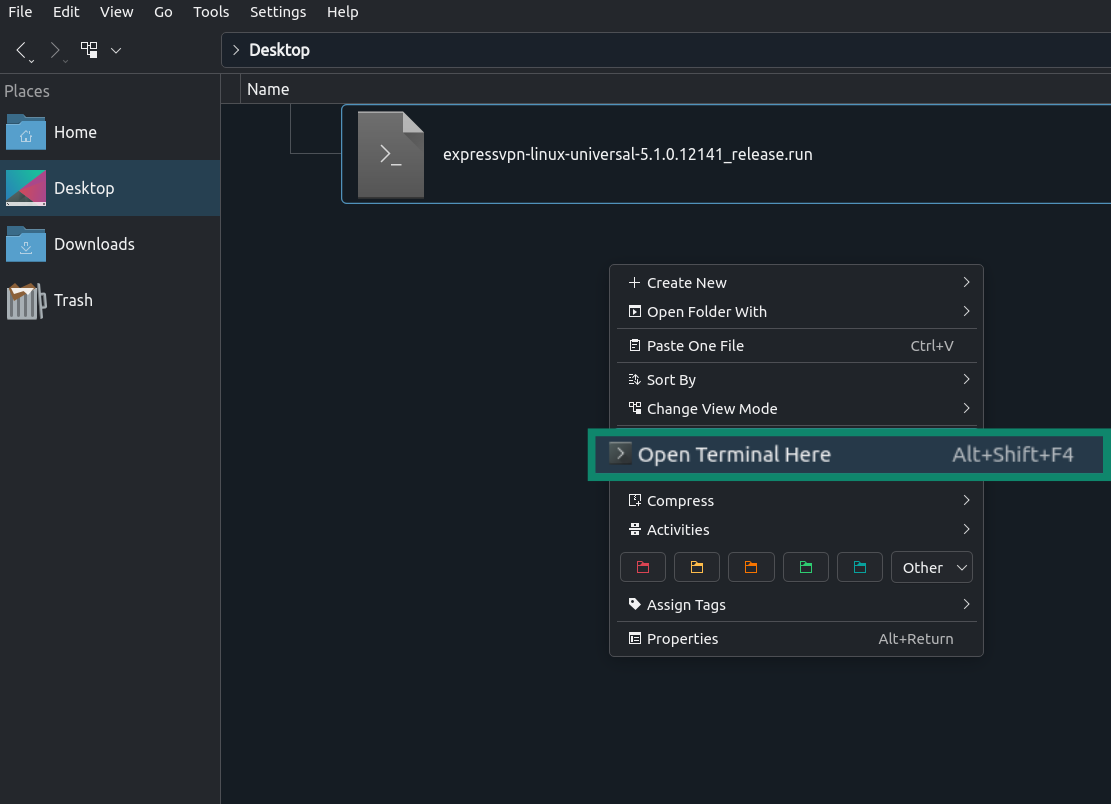The image size is (1111, 804).
Task: Click the forward navigation arrow
Action: coord(55,50)
